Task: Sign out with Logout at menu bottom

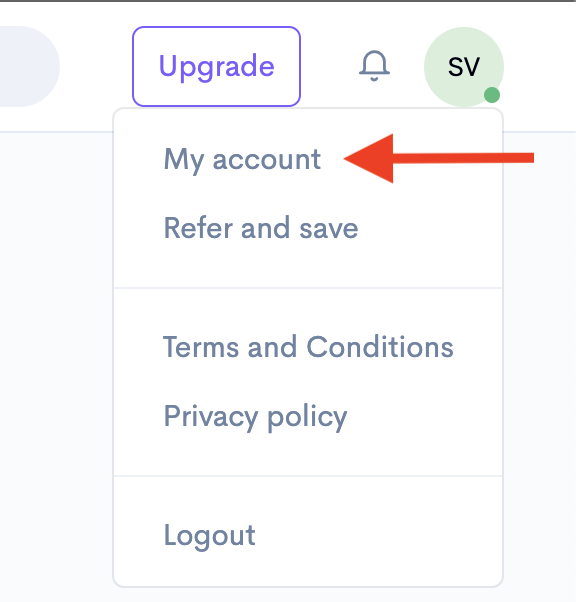Action: [209, 536]
